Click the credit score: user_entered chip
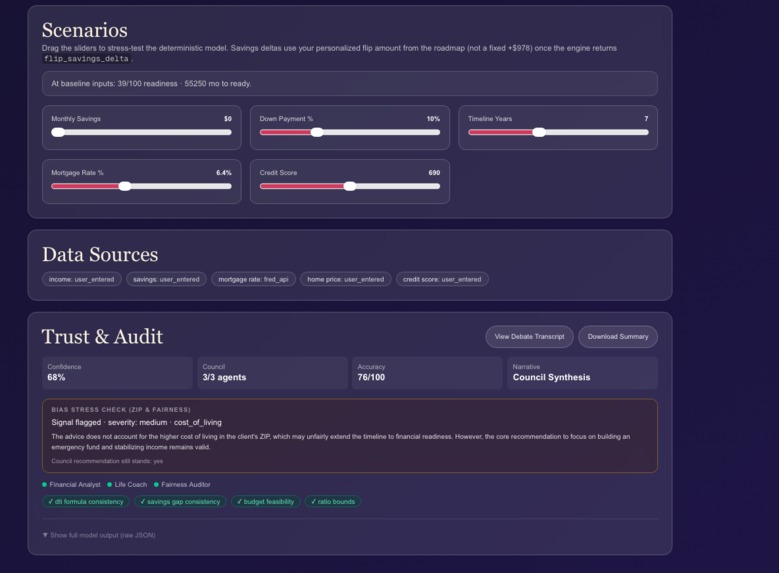 442,279
